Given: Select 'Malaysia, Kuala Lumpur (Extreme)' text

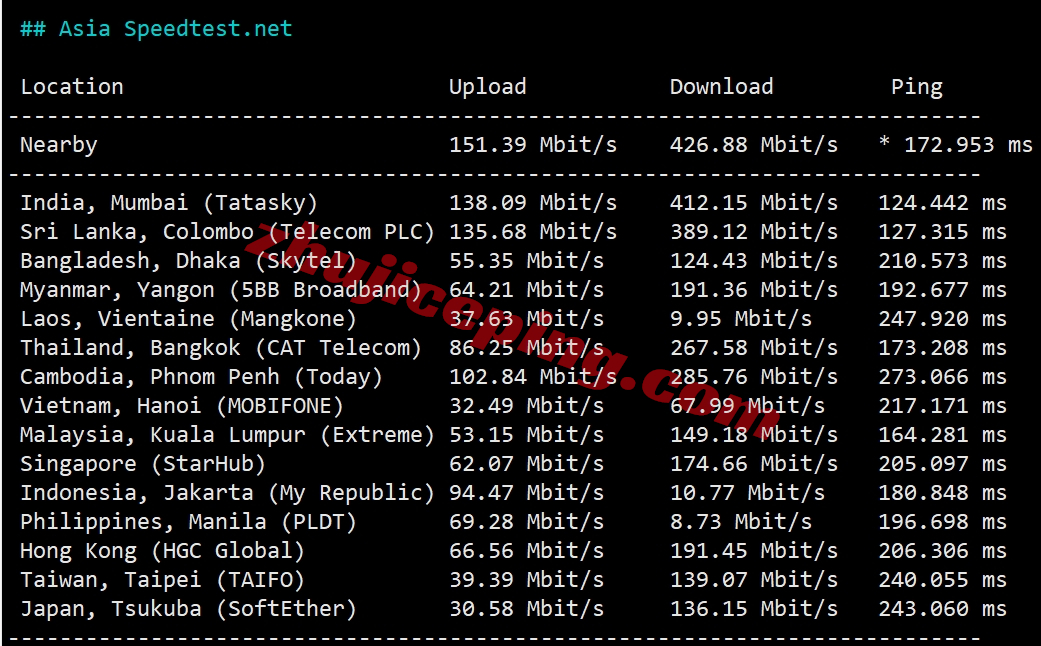Looking at the screenshot, I should coord(227,435).
